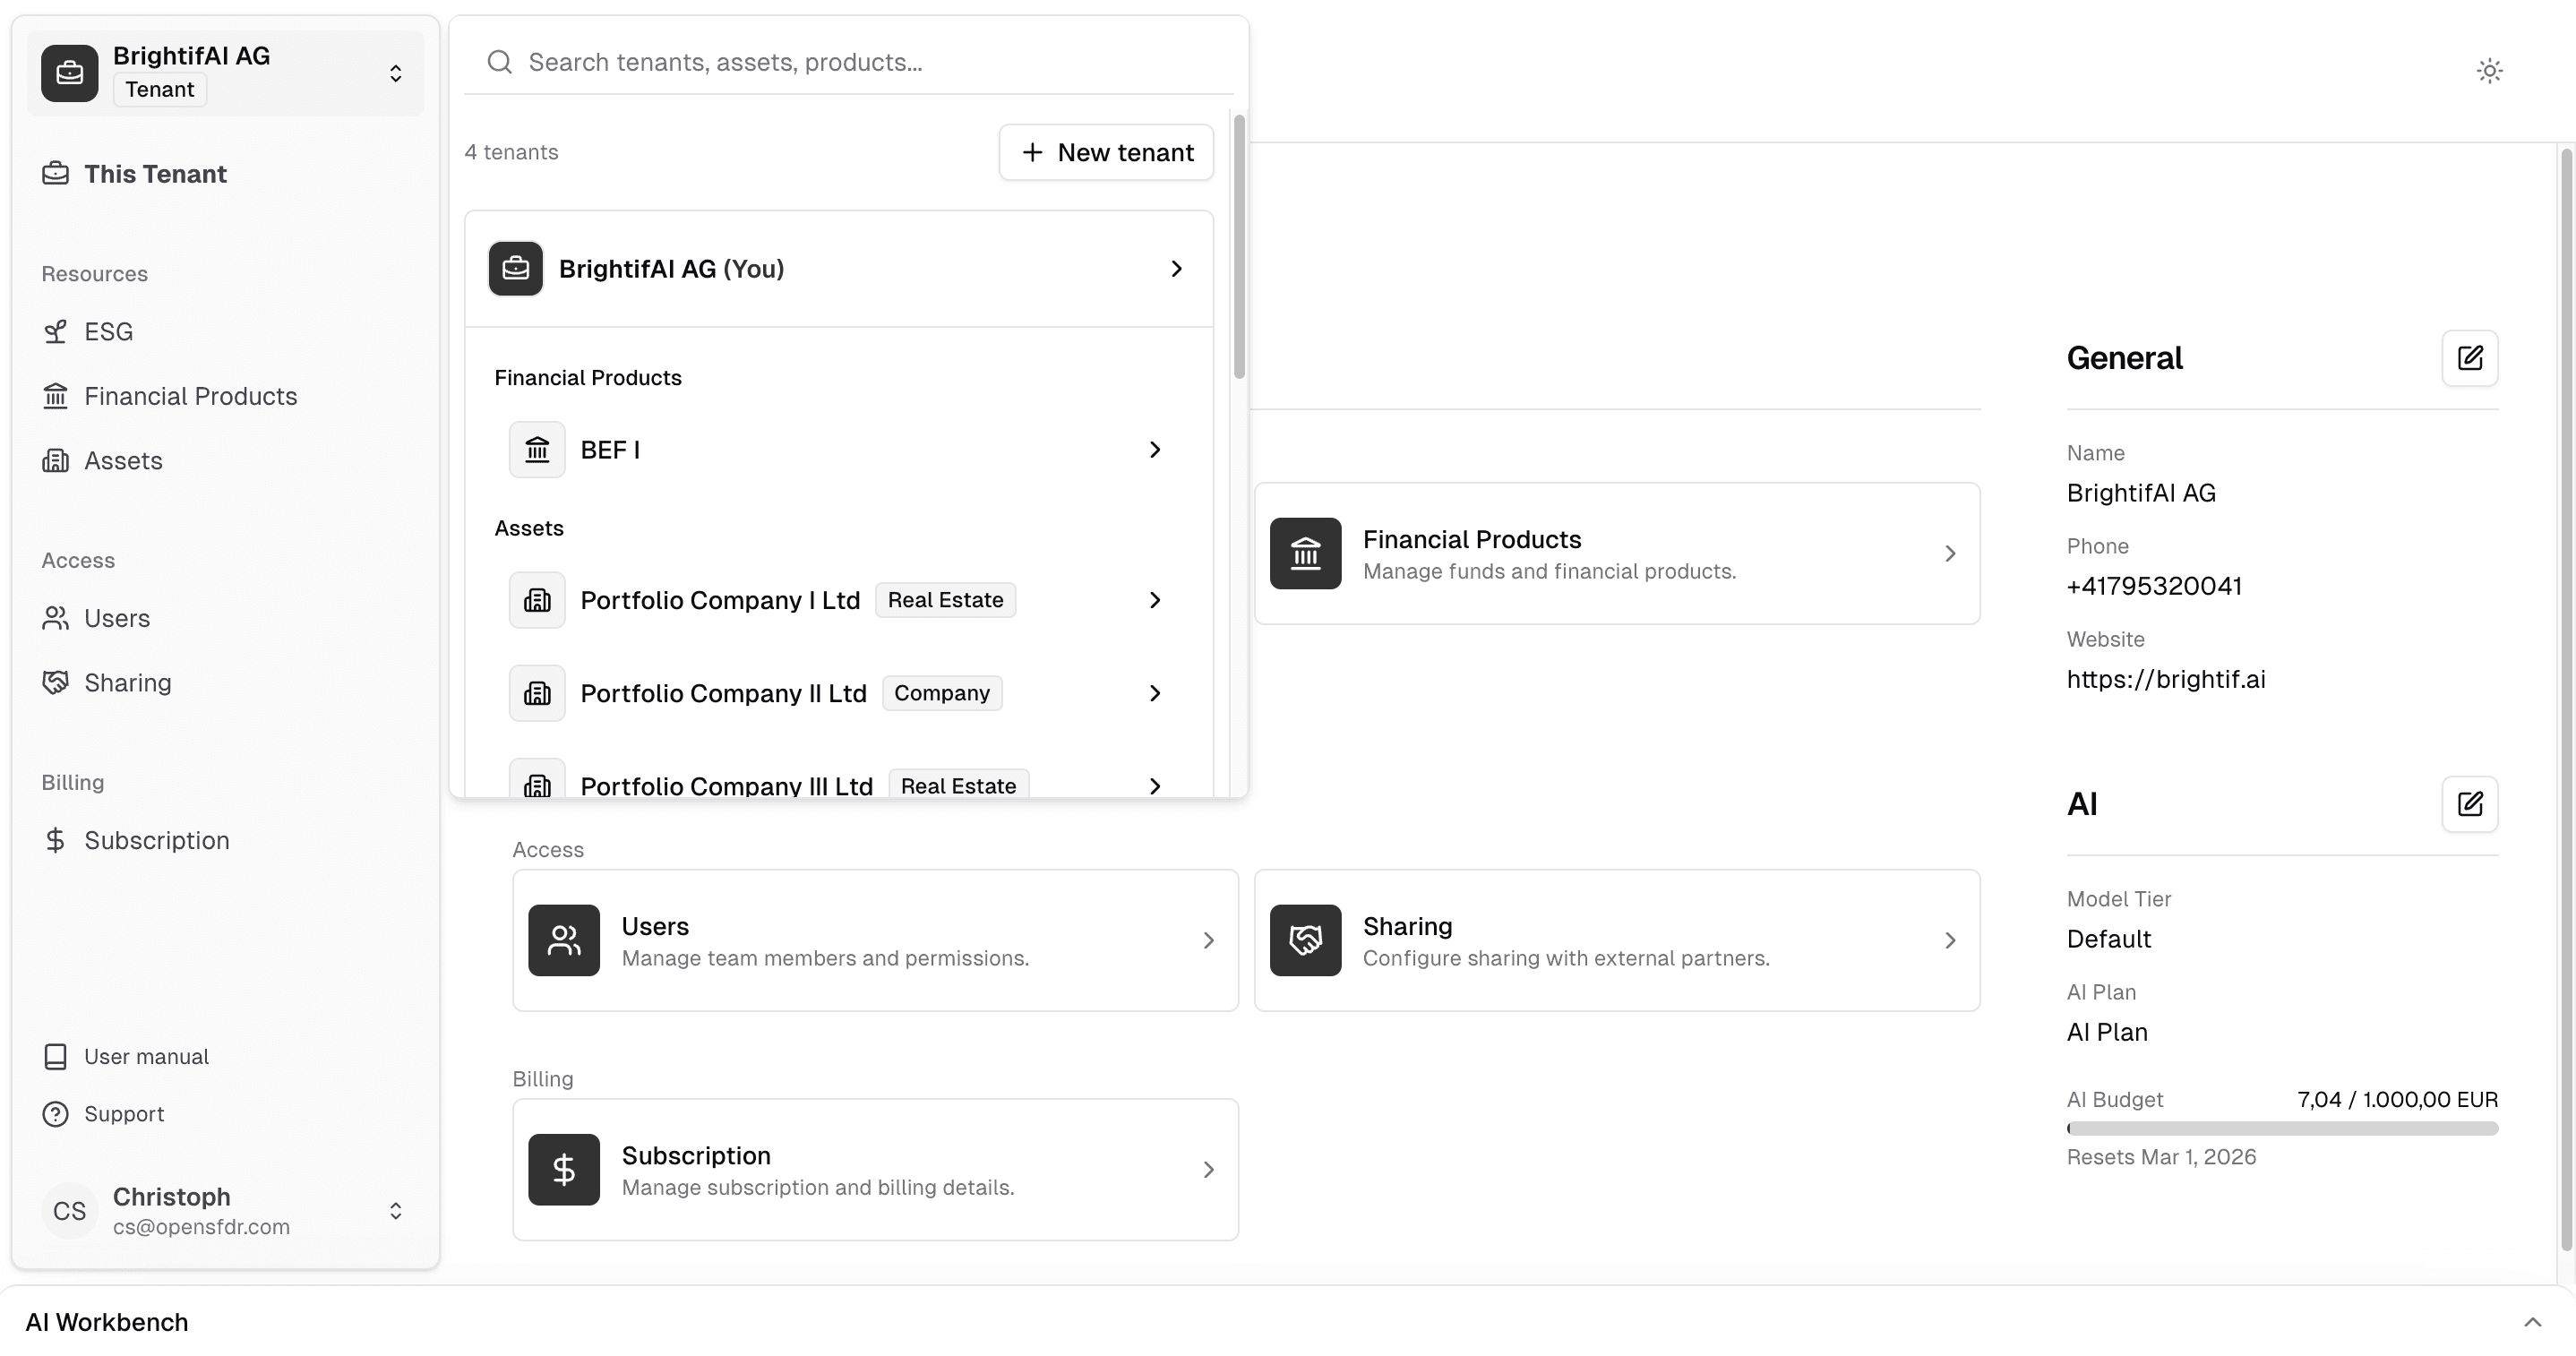Click the tenant search input field
The height and width of the screenshot is (1356, 2576).
850,61
